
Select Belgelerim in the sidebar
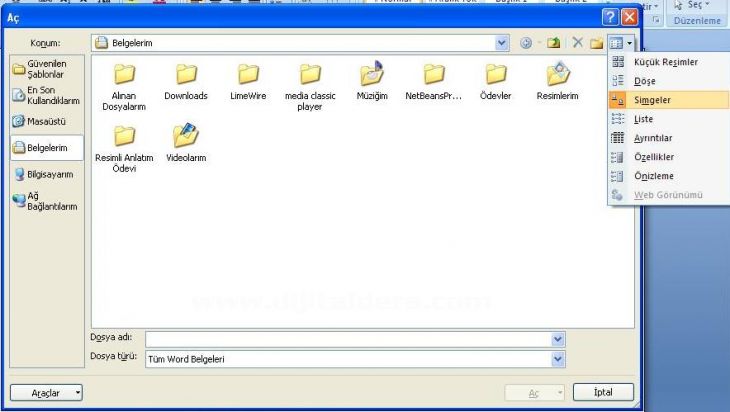coord(47,148)
